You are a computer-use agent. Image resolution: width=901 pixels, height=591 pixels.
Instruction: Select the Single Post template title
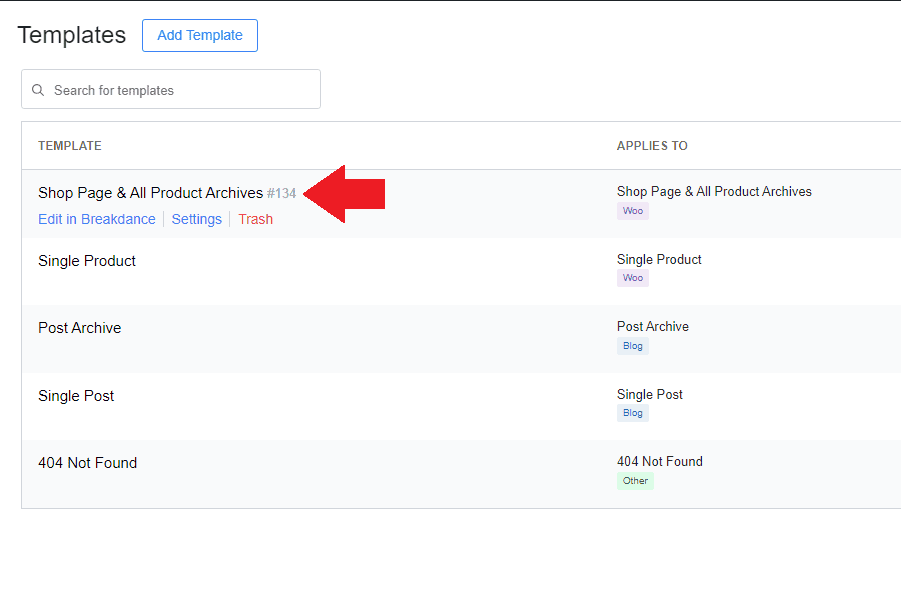click(76, 396)
